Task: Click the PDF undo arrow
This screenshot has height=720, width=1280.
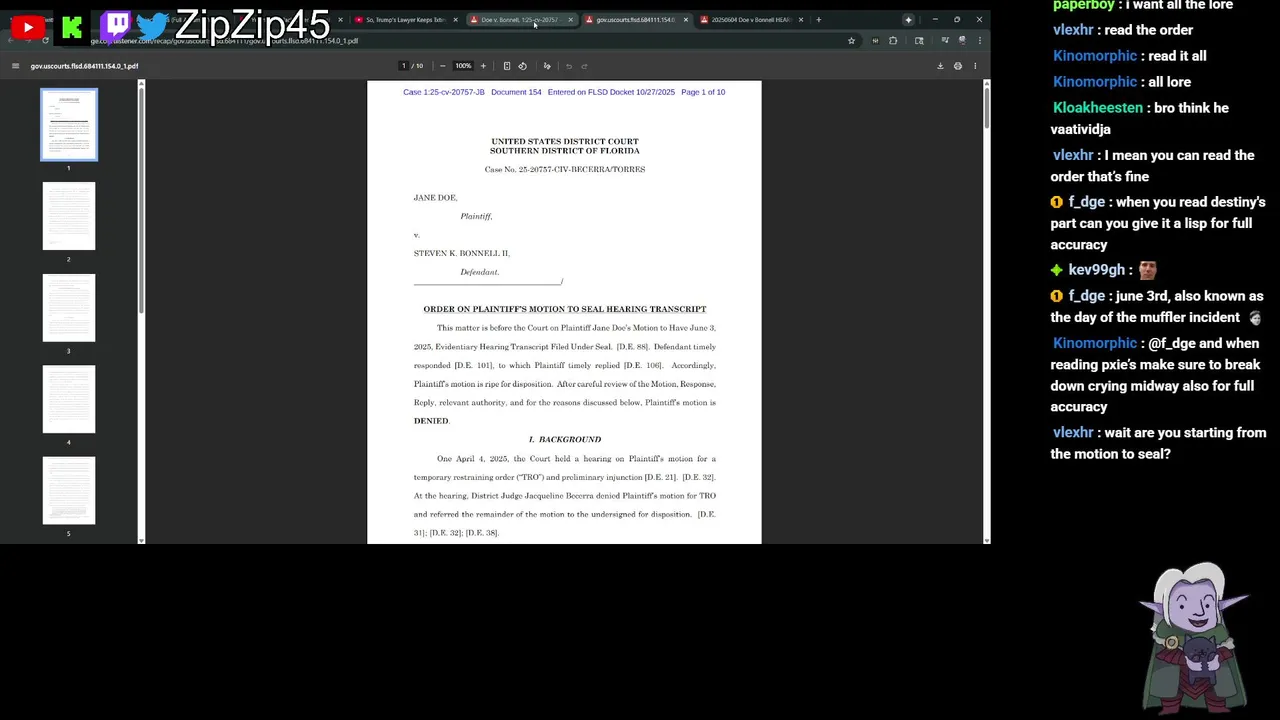Action: point(569,66)
